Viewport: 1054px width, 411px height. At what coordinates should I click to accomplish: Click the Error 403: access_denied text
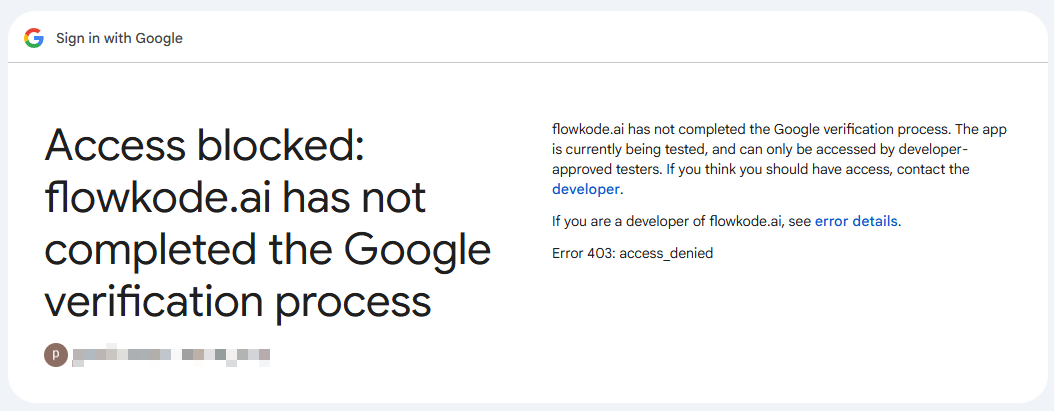[633, 253]
